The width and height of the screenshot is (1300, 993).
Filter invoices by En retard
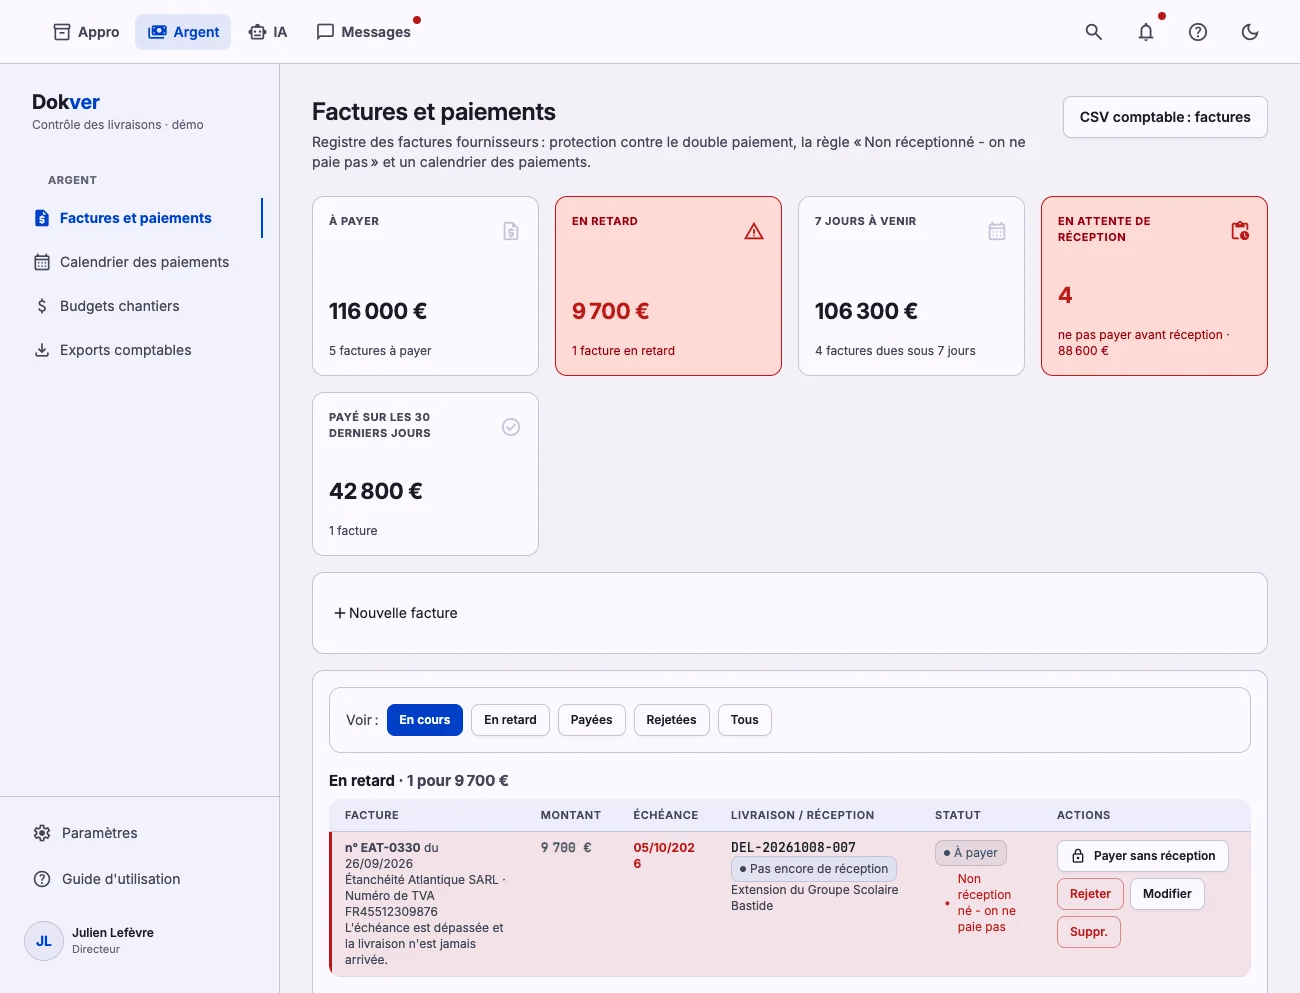510,720
